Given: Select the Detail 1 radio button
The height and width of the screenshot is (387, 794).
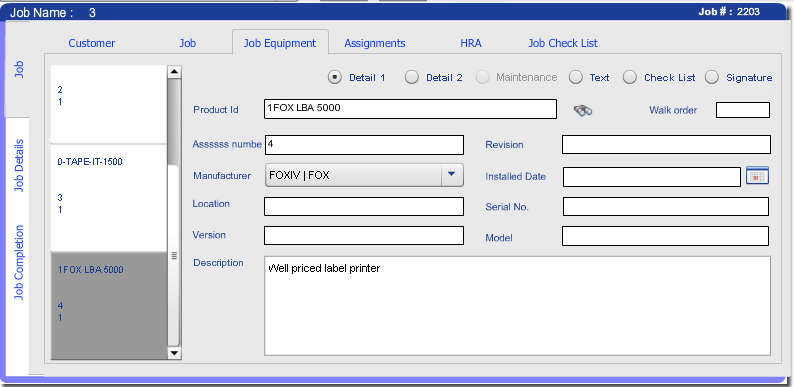Looking at the screenshot, I should pyautogui.click(x=334, y=78).
